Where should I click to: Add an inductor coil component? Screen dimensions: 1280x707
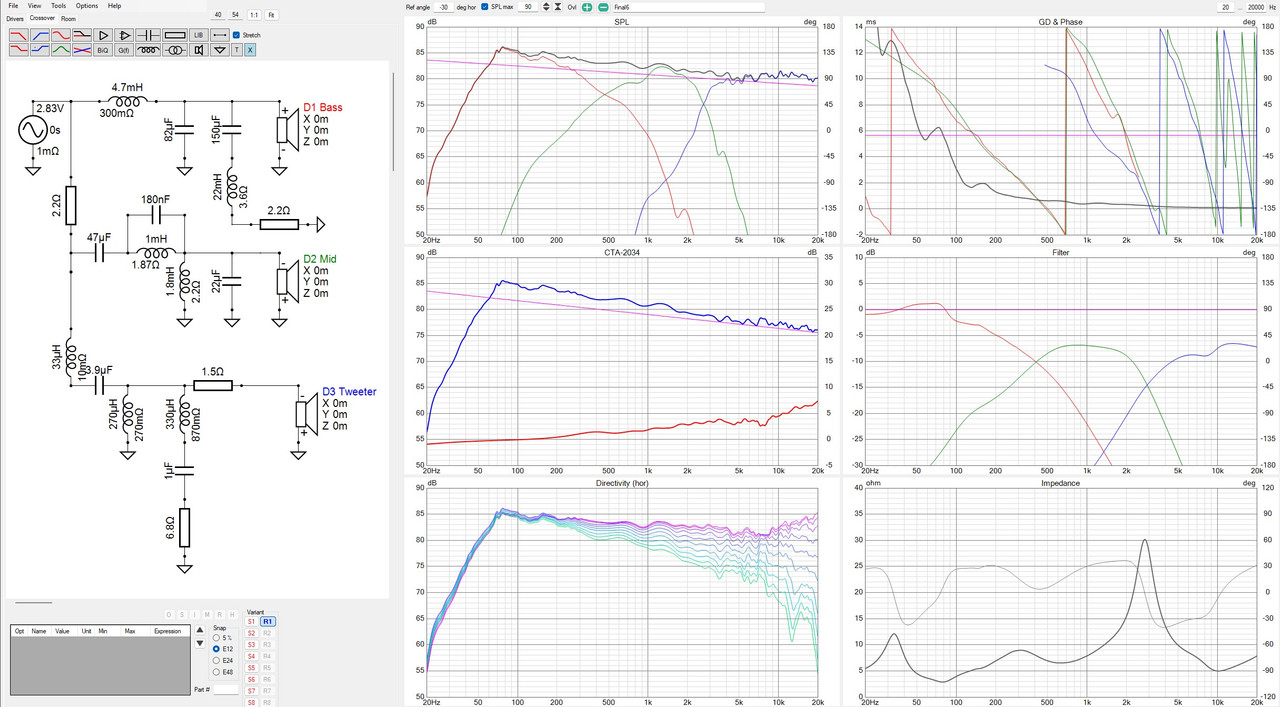point(148,49)
